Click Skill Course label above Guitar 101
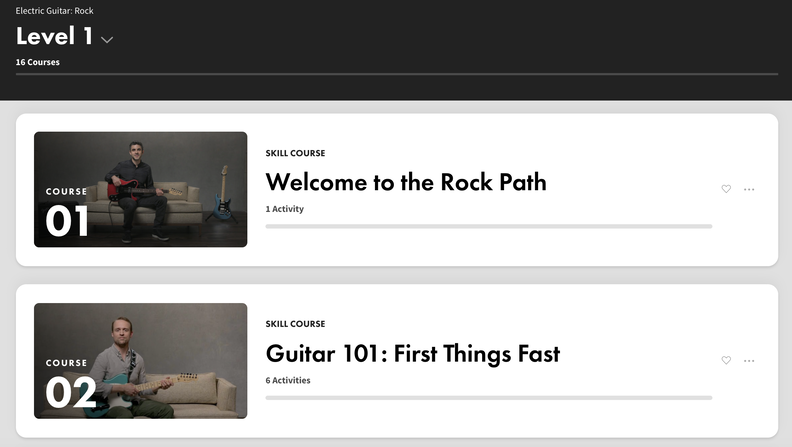 point(295,324)
